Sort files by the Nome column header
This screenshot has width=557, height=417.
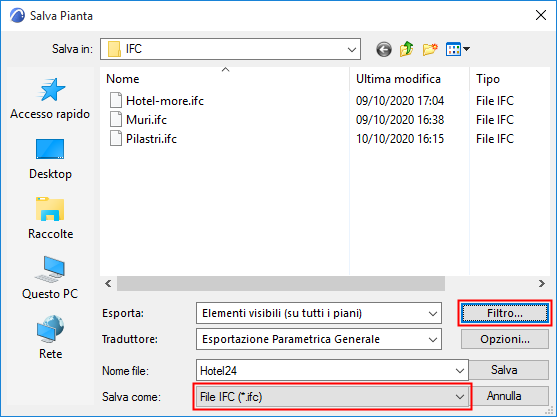click(225, 79)
